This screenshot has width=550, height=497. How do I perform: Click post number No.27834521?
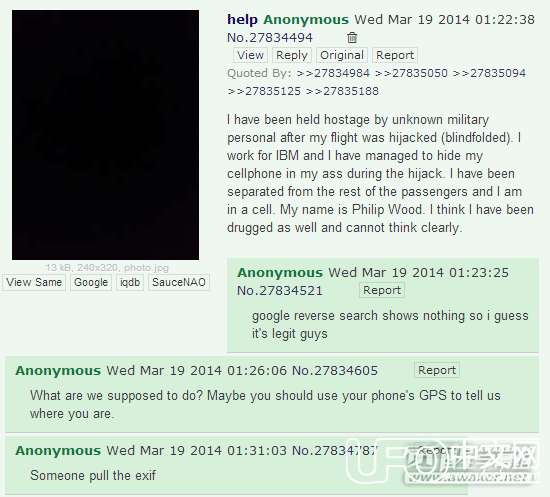pos(280,291)
